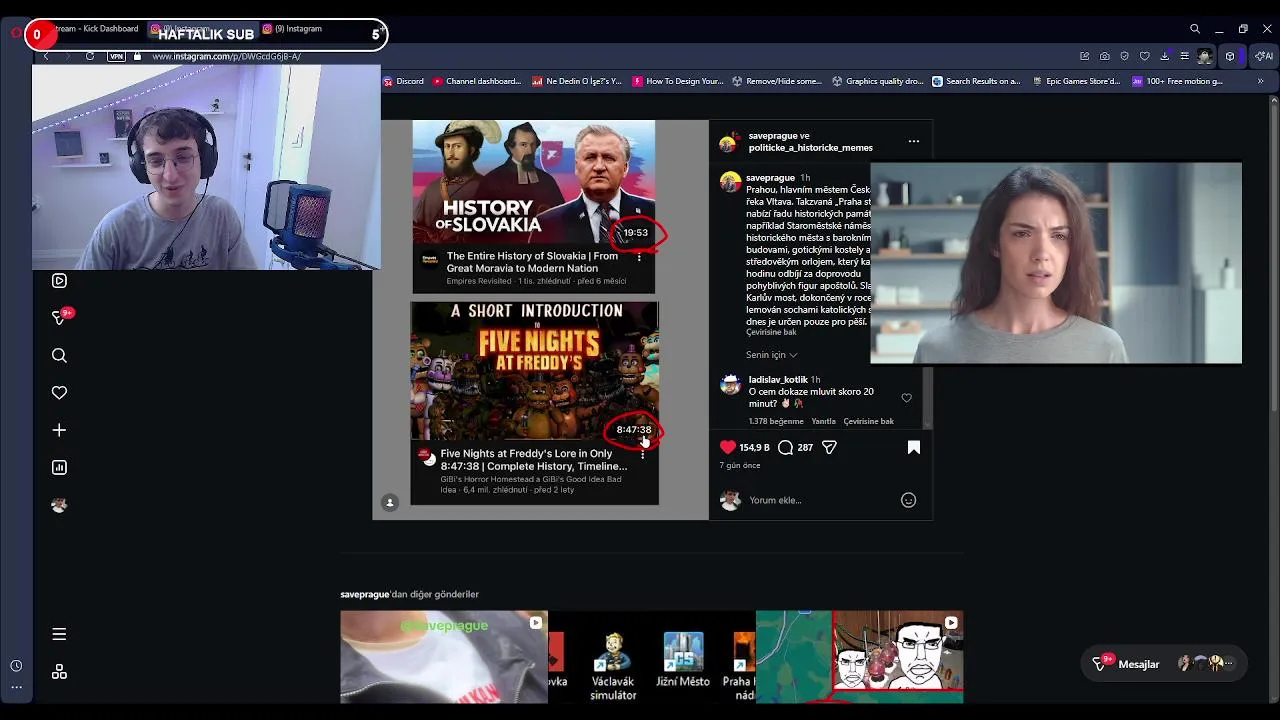Image resolution: width=1280 pixels, height=720 pixels.
Task: Open browser snapshot camera icon
Action: [x=1104, y=56]
